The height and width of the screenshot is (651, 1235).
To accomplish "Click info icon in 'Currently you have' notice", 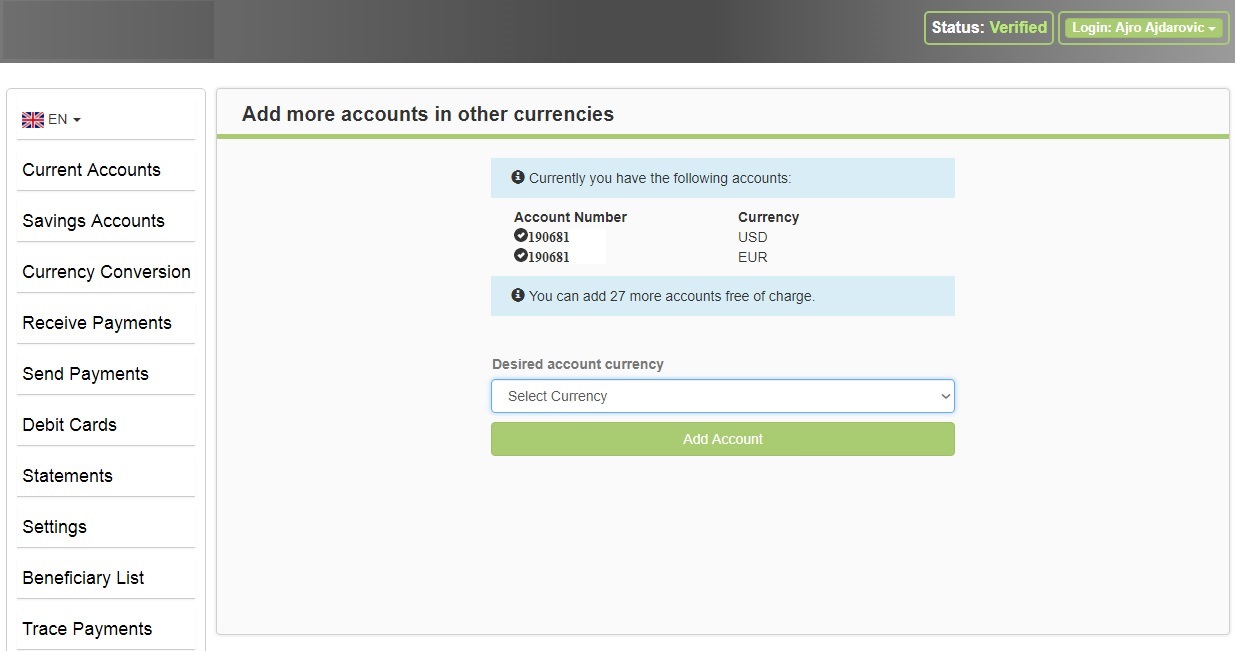I will [x=518, y=177].
